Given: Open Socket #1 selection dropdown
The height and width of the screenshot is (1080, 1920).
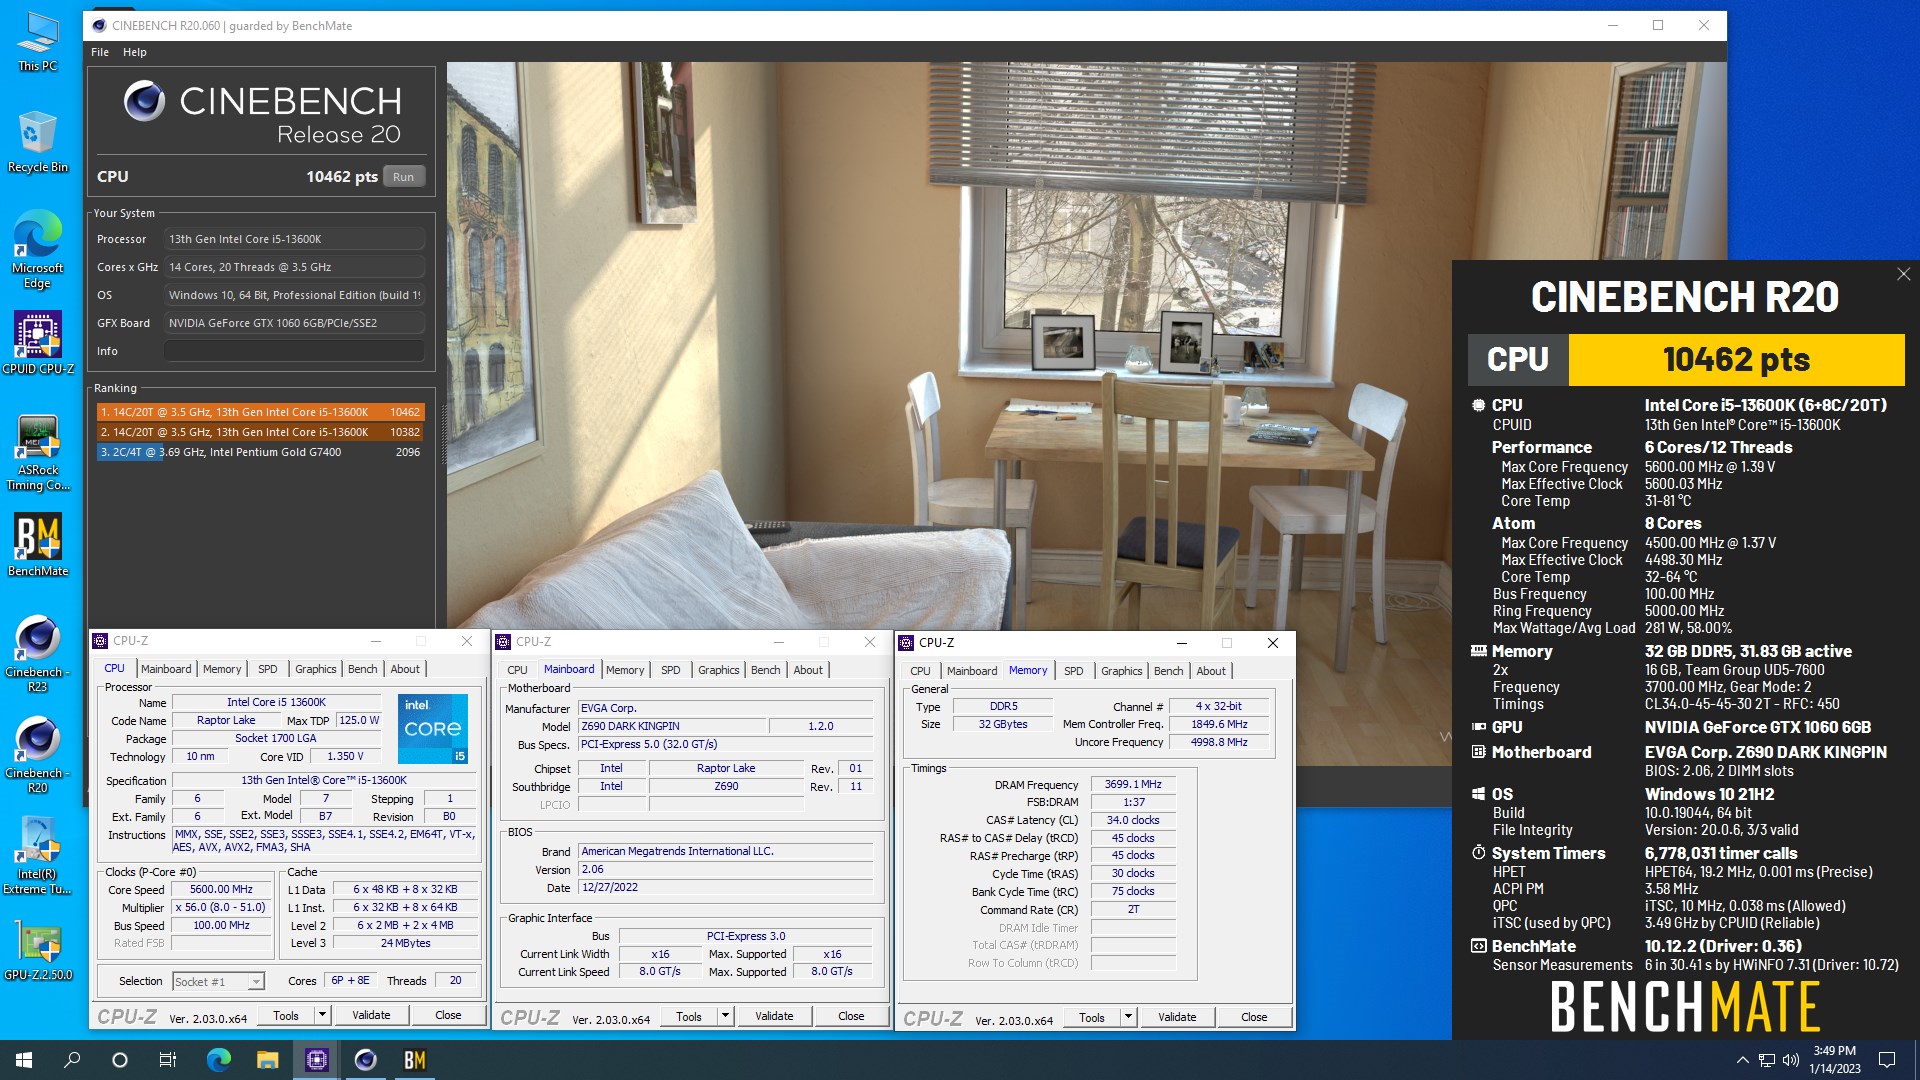Looking at the screenshot, I should click(x=218, y=982).
